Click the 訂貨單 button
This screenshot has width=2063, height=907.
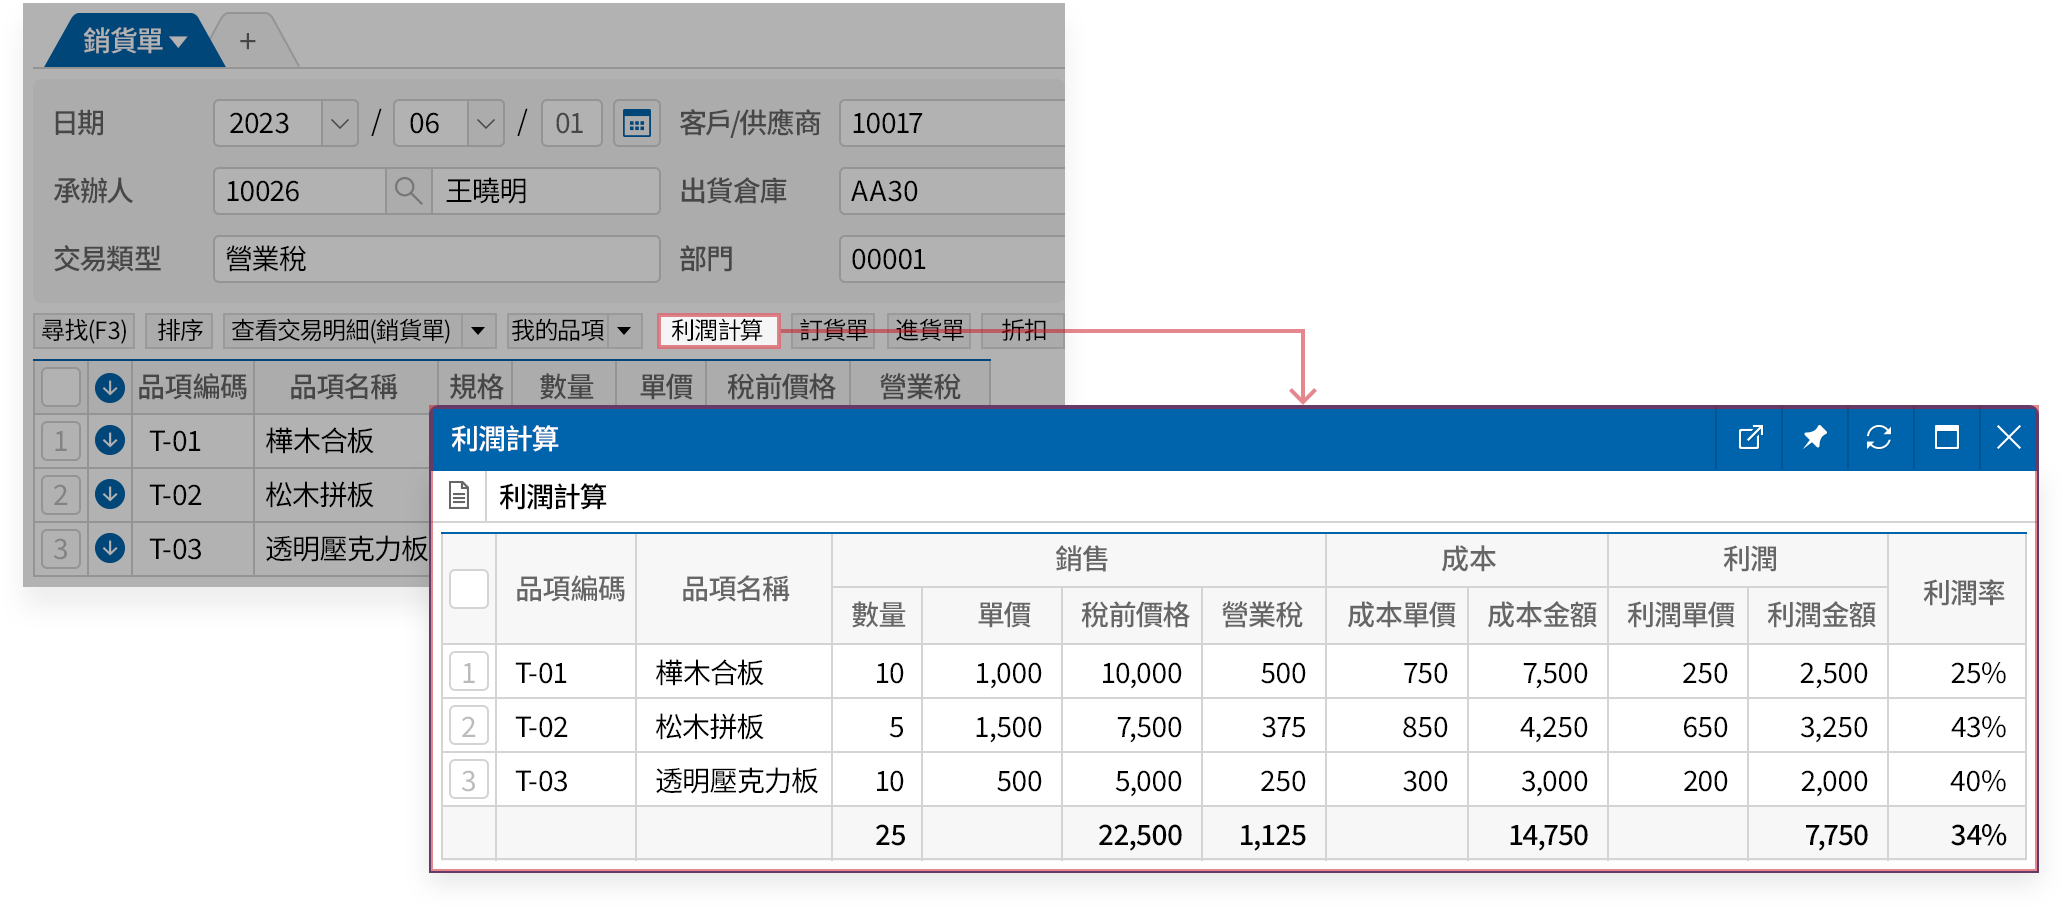coord(833,330)
